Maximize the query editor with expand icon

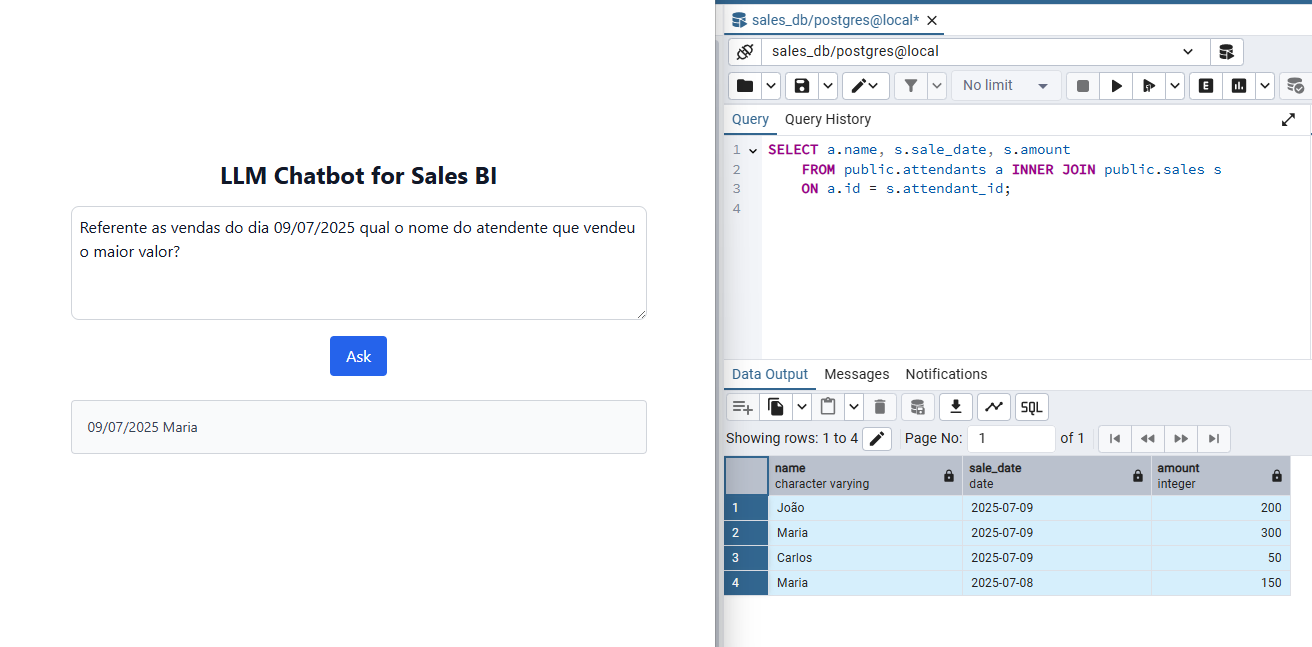coord(1288,119)
